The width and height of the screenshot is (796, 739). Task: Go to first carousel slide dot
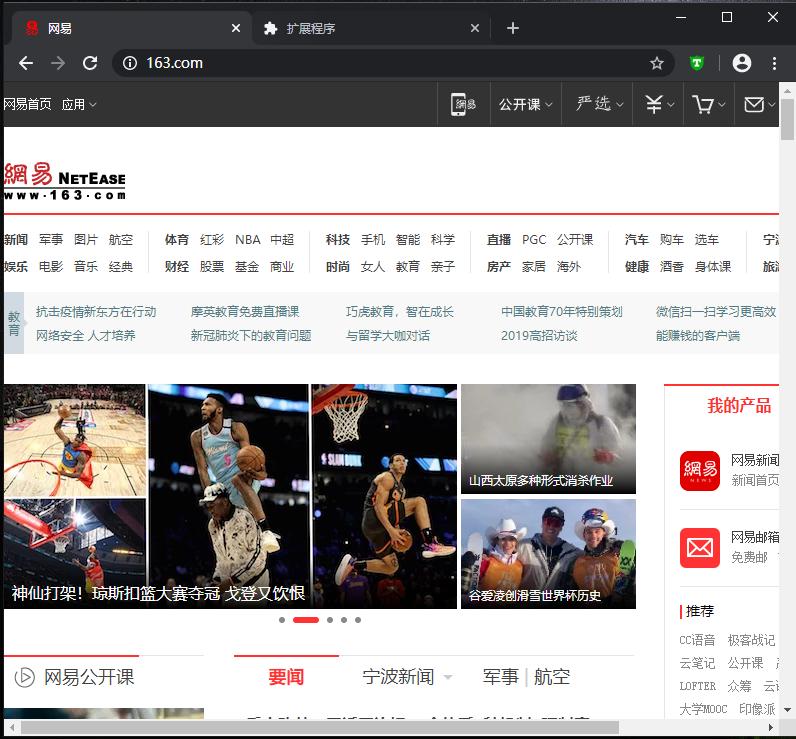click(x=282, y=620)
